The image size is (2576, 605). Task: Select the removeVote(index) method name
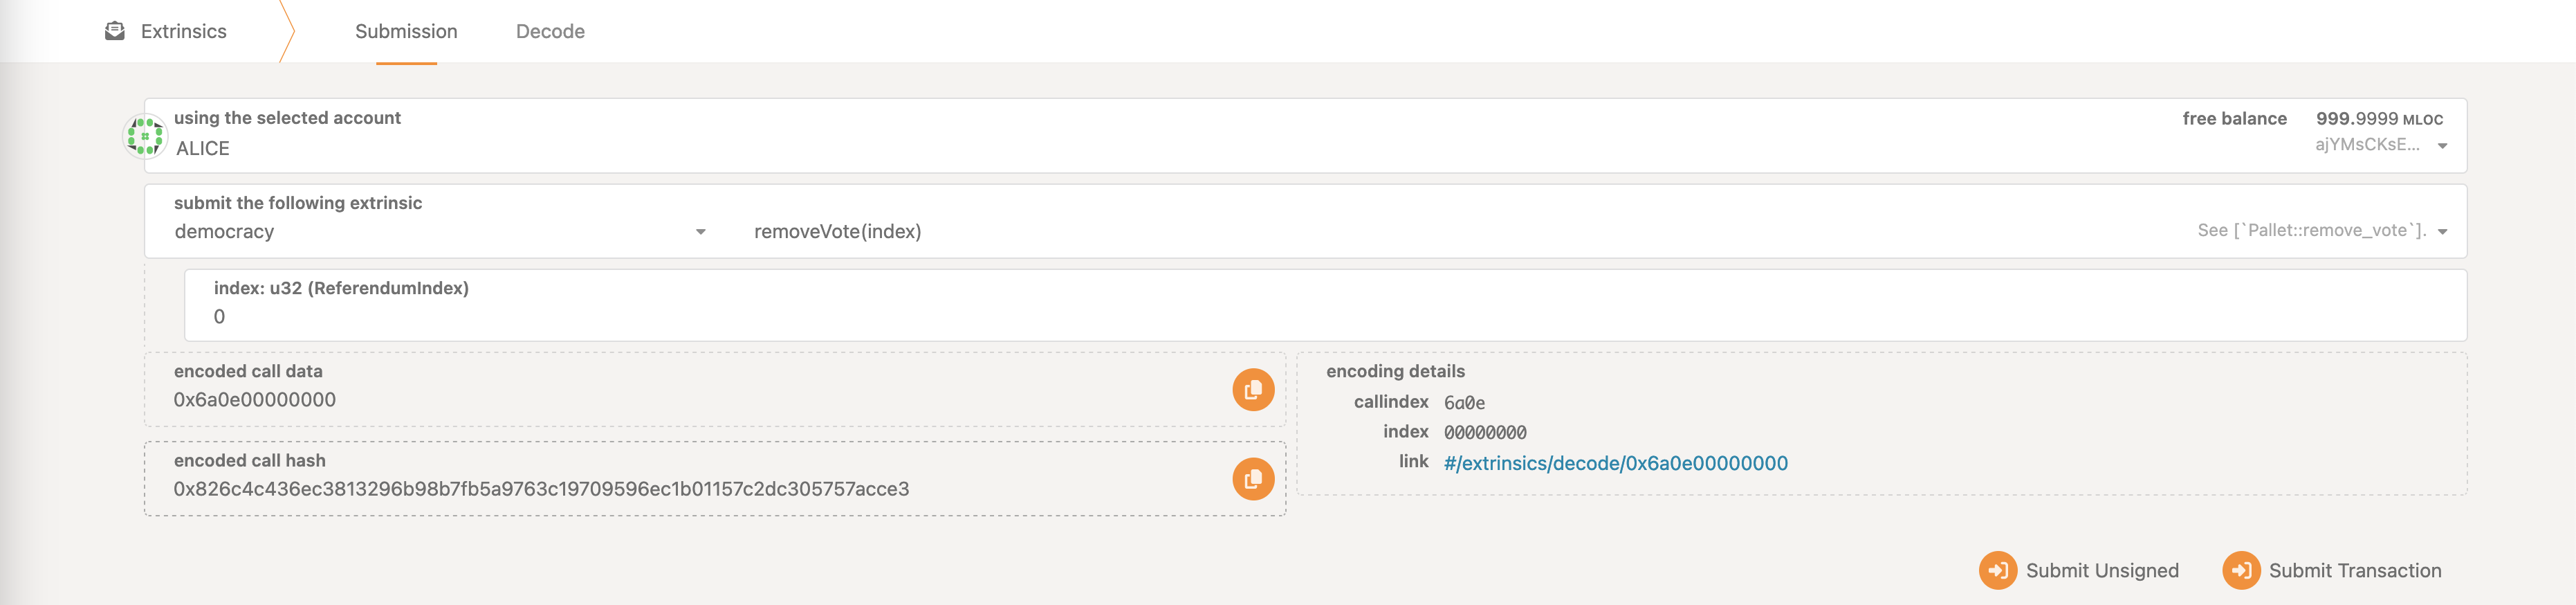tap(837, 232)
